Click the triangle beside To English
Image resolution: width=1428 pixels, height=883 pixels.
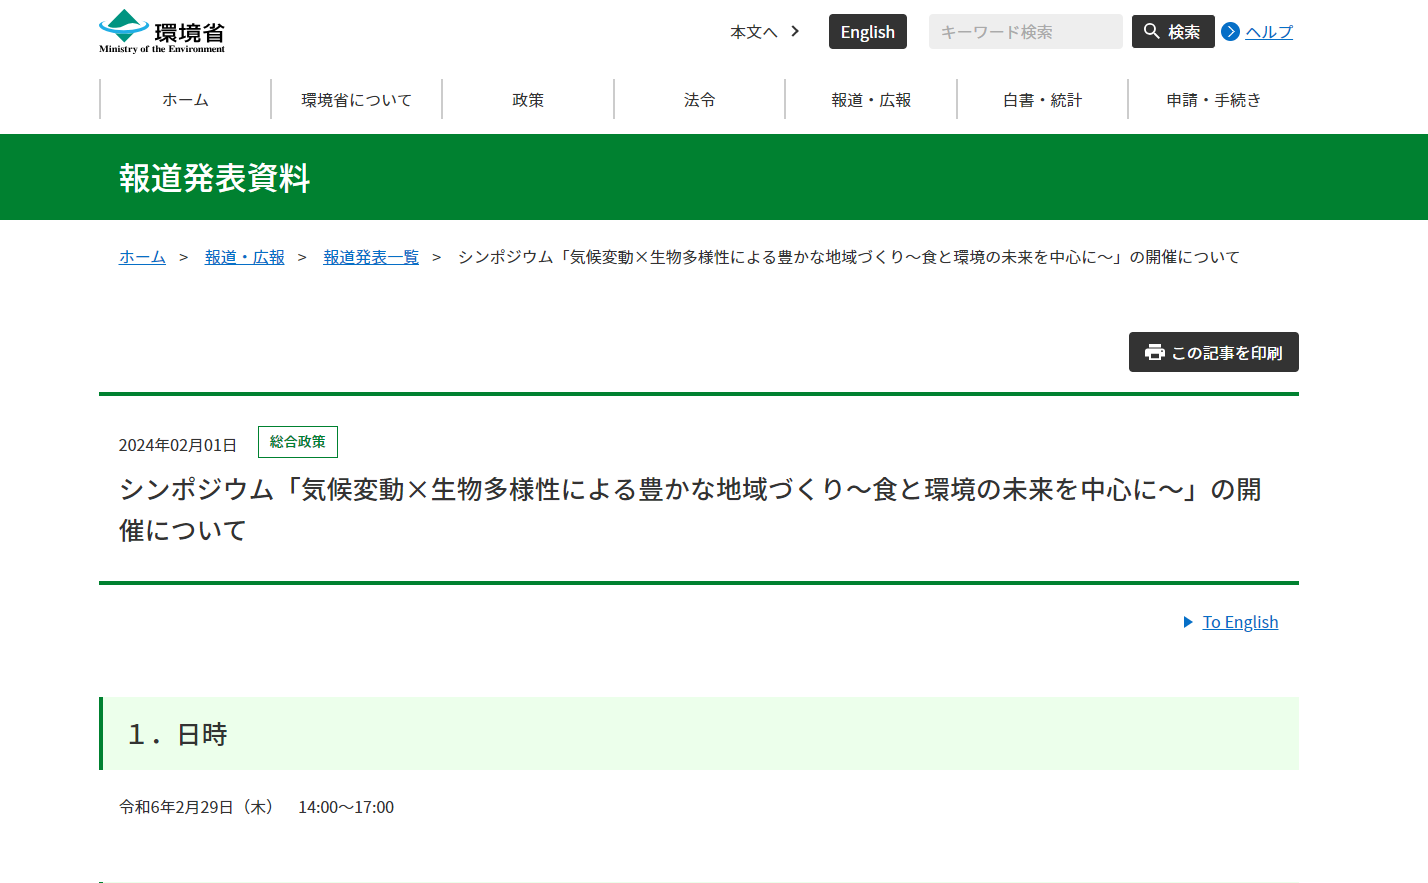point(1188,622)
